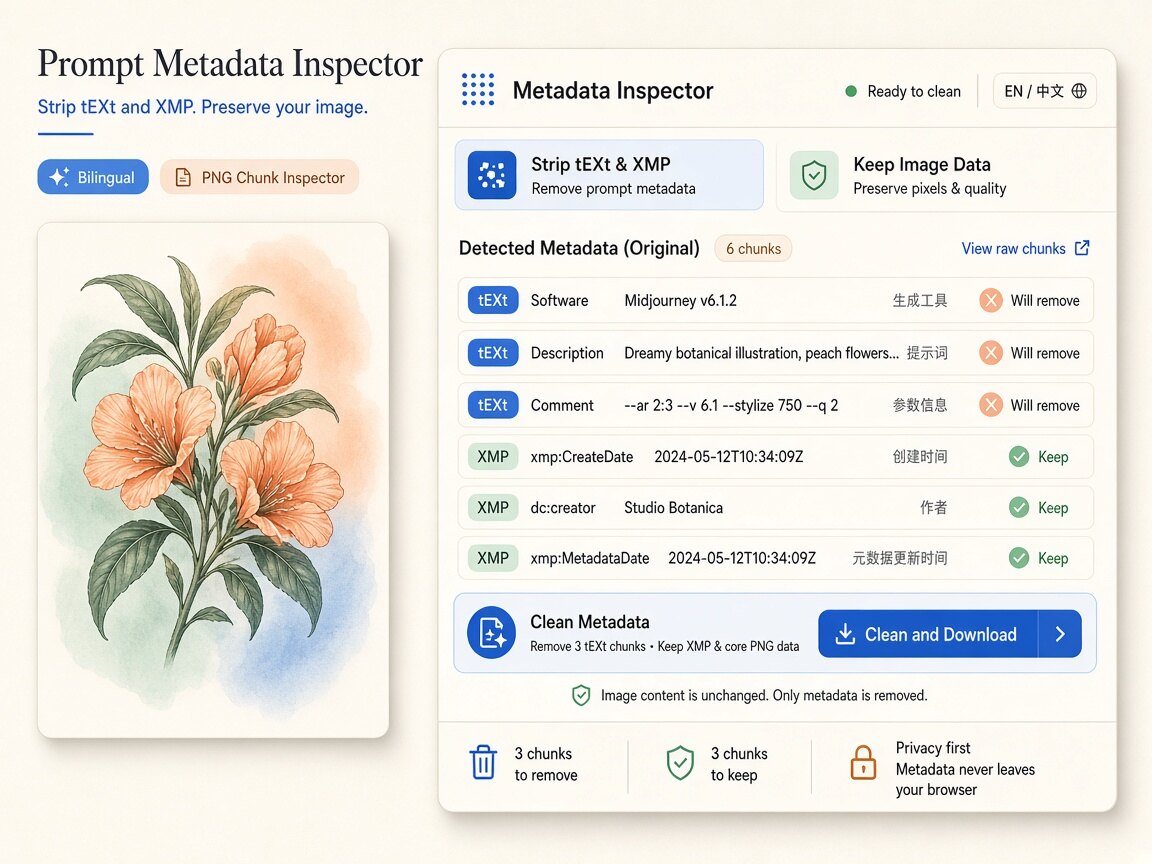Click the globe language icon

point(1079,91)
